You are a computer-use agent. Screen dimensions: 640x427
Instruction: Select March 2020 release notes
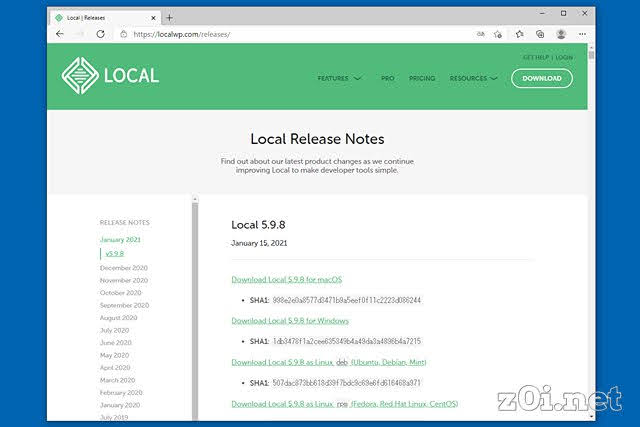coord(117,380)
